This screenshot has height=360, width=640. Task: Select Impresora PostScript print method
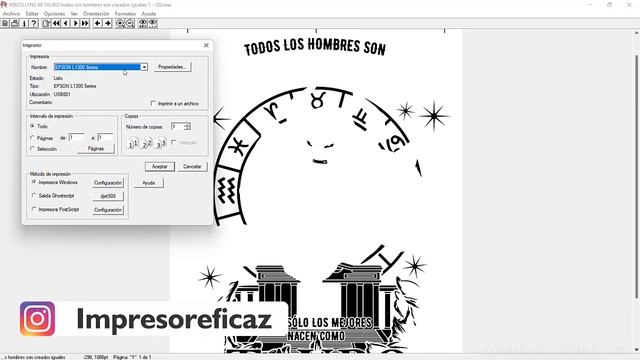[x=34, y=209]
